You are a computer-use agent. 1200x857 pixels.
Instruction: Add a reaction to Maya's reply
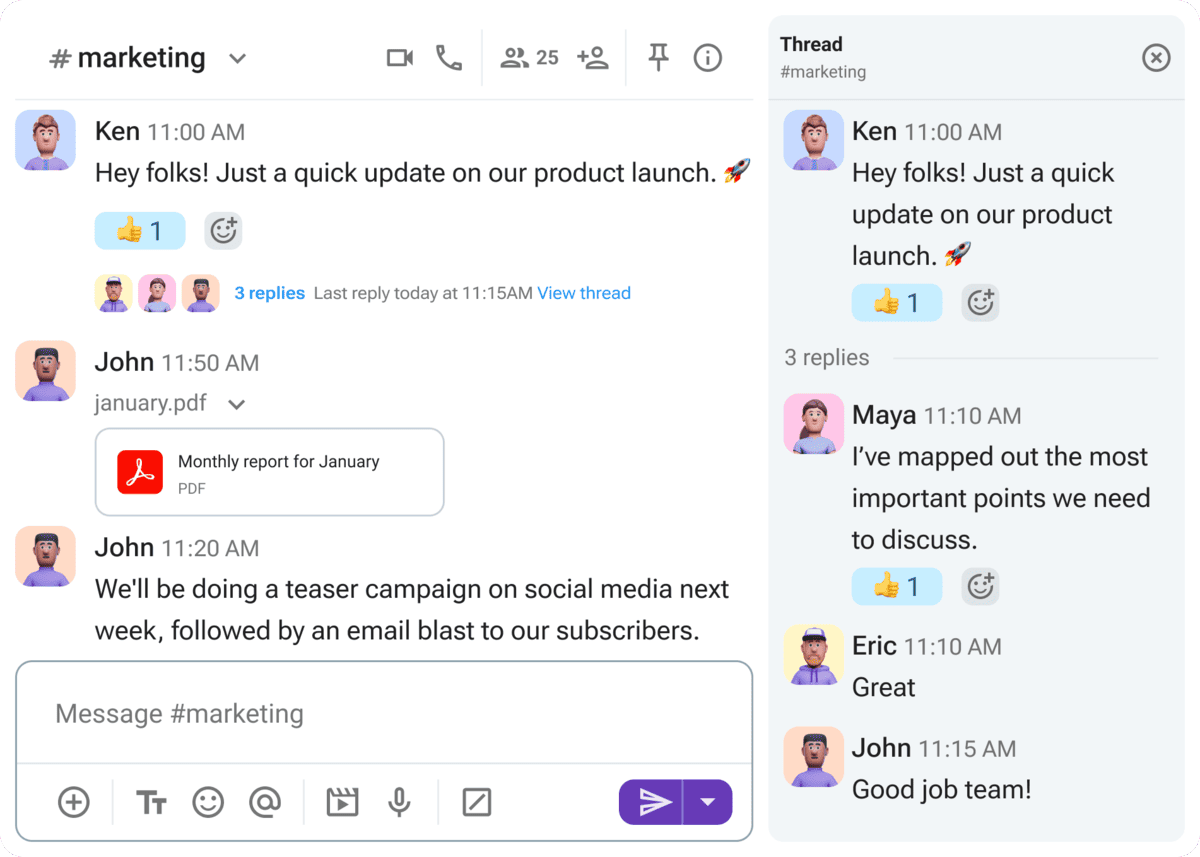(981, 586)
